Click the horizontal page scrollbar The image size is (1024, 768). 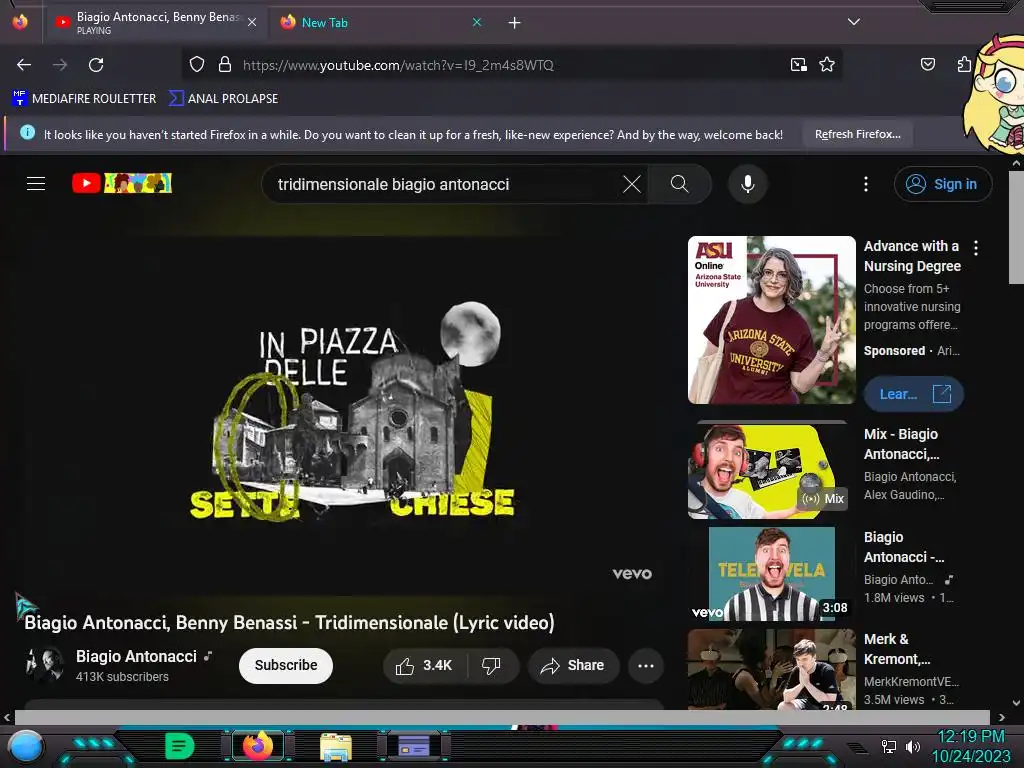[x=502, y=717]
